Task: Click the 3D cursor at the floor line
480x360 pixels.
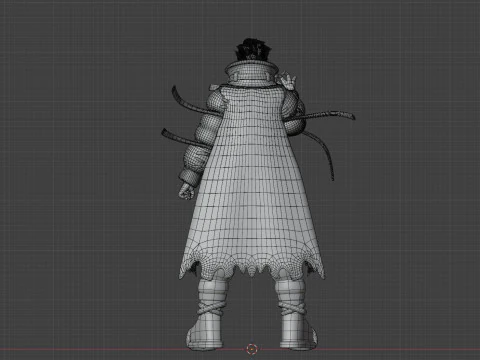Action: pos(251,349)
